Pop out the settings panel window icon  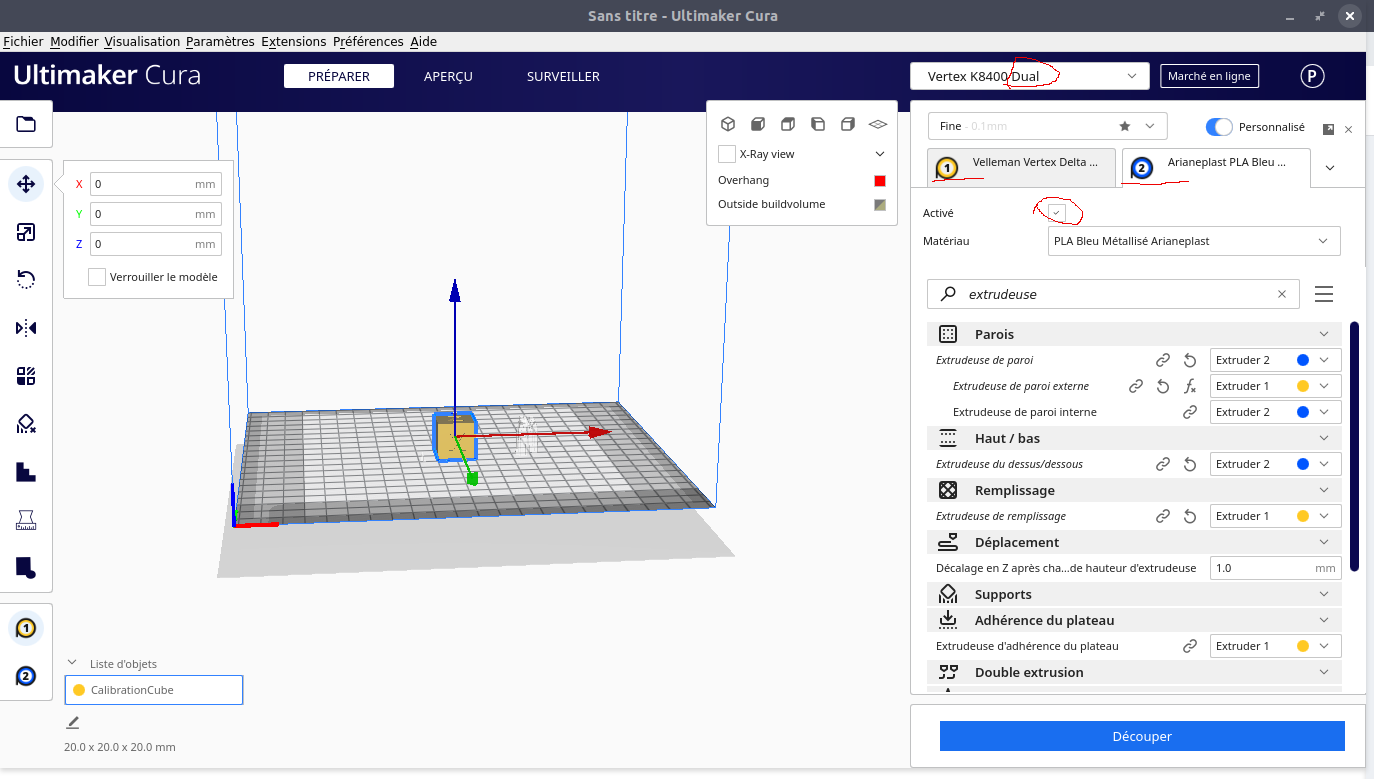click(x=1328, y=129)
